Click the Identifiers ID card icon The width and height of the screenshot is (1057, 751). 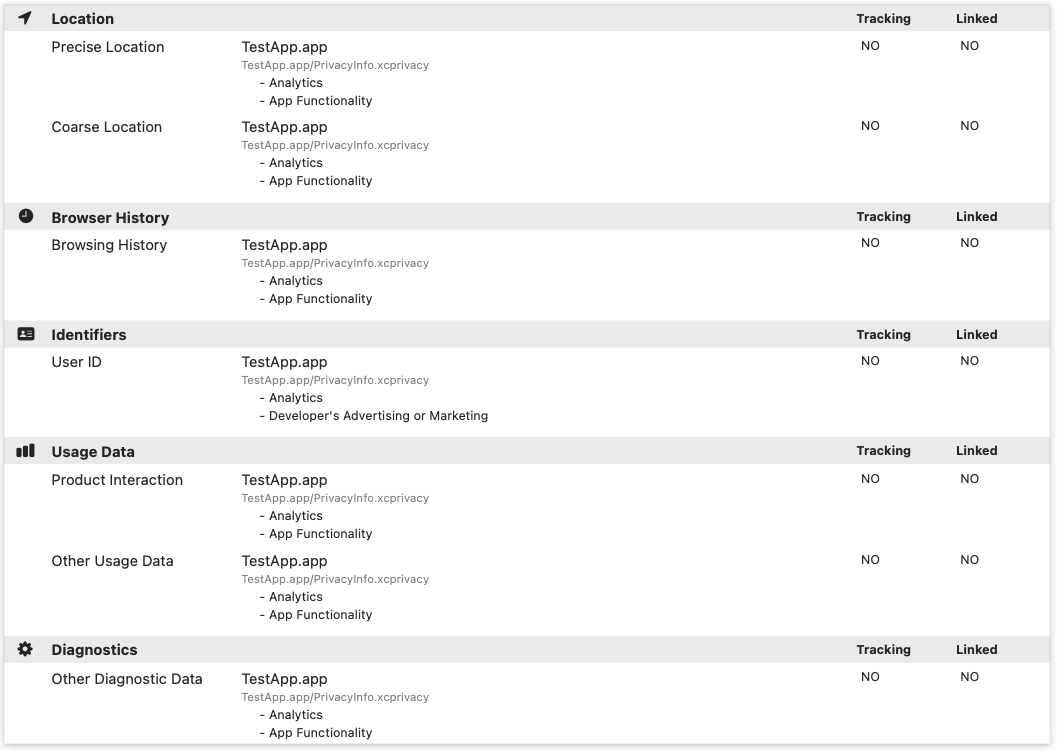[x=26, y=334]
